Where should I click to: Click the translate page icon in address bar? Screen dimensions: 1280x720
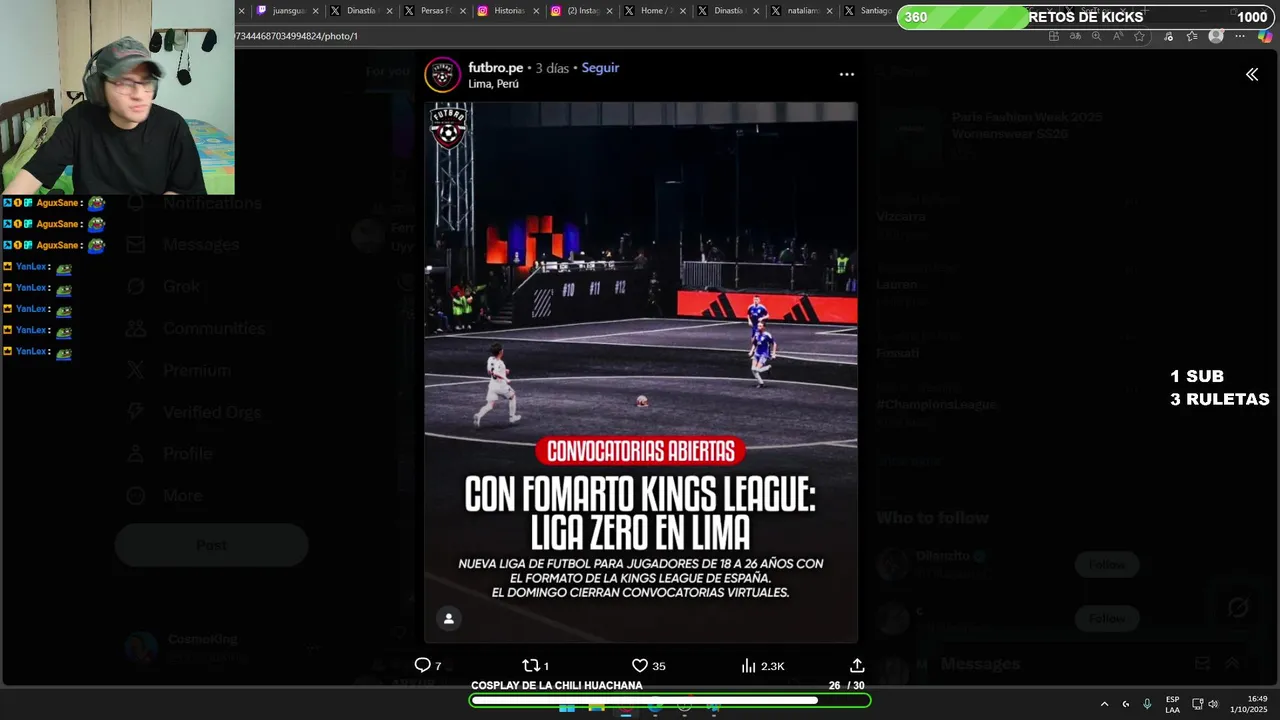(1075, 36)
